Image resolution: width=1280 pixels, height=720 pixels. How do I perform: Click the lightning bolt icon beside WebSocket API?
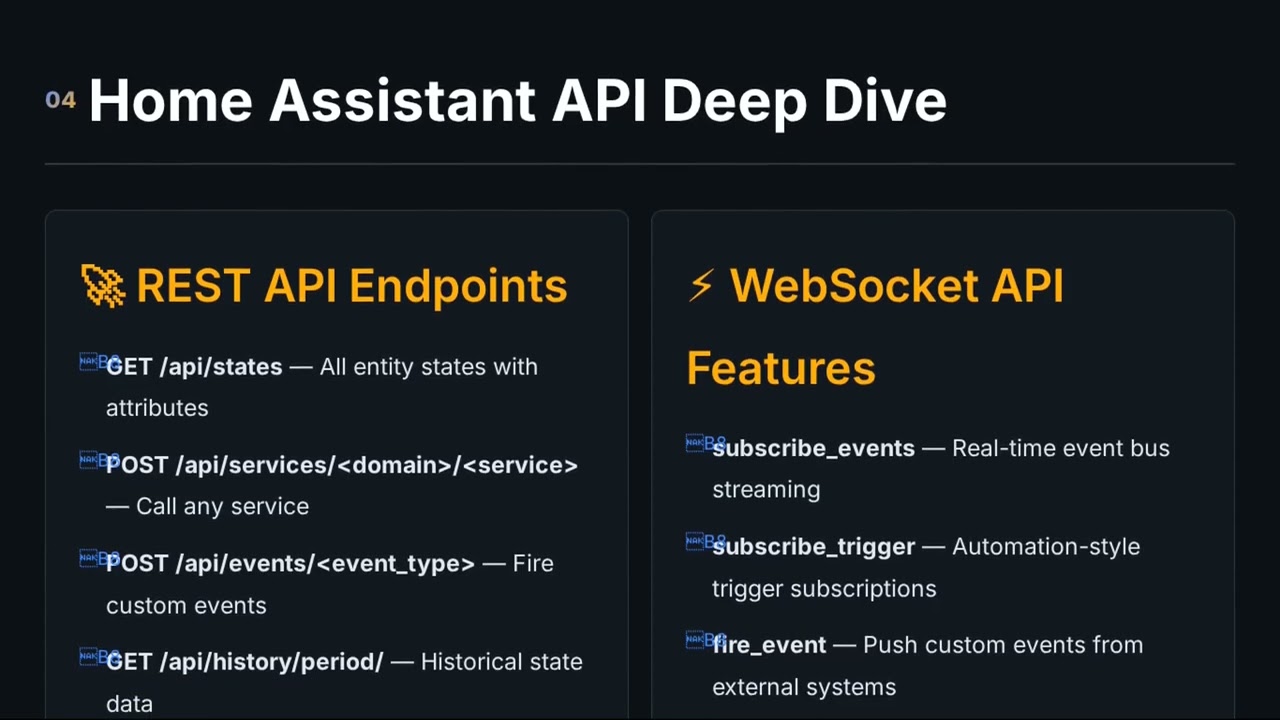coord(701,286)
